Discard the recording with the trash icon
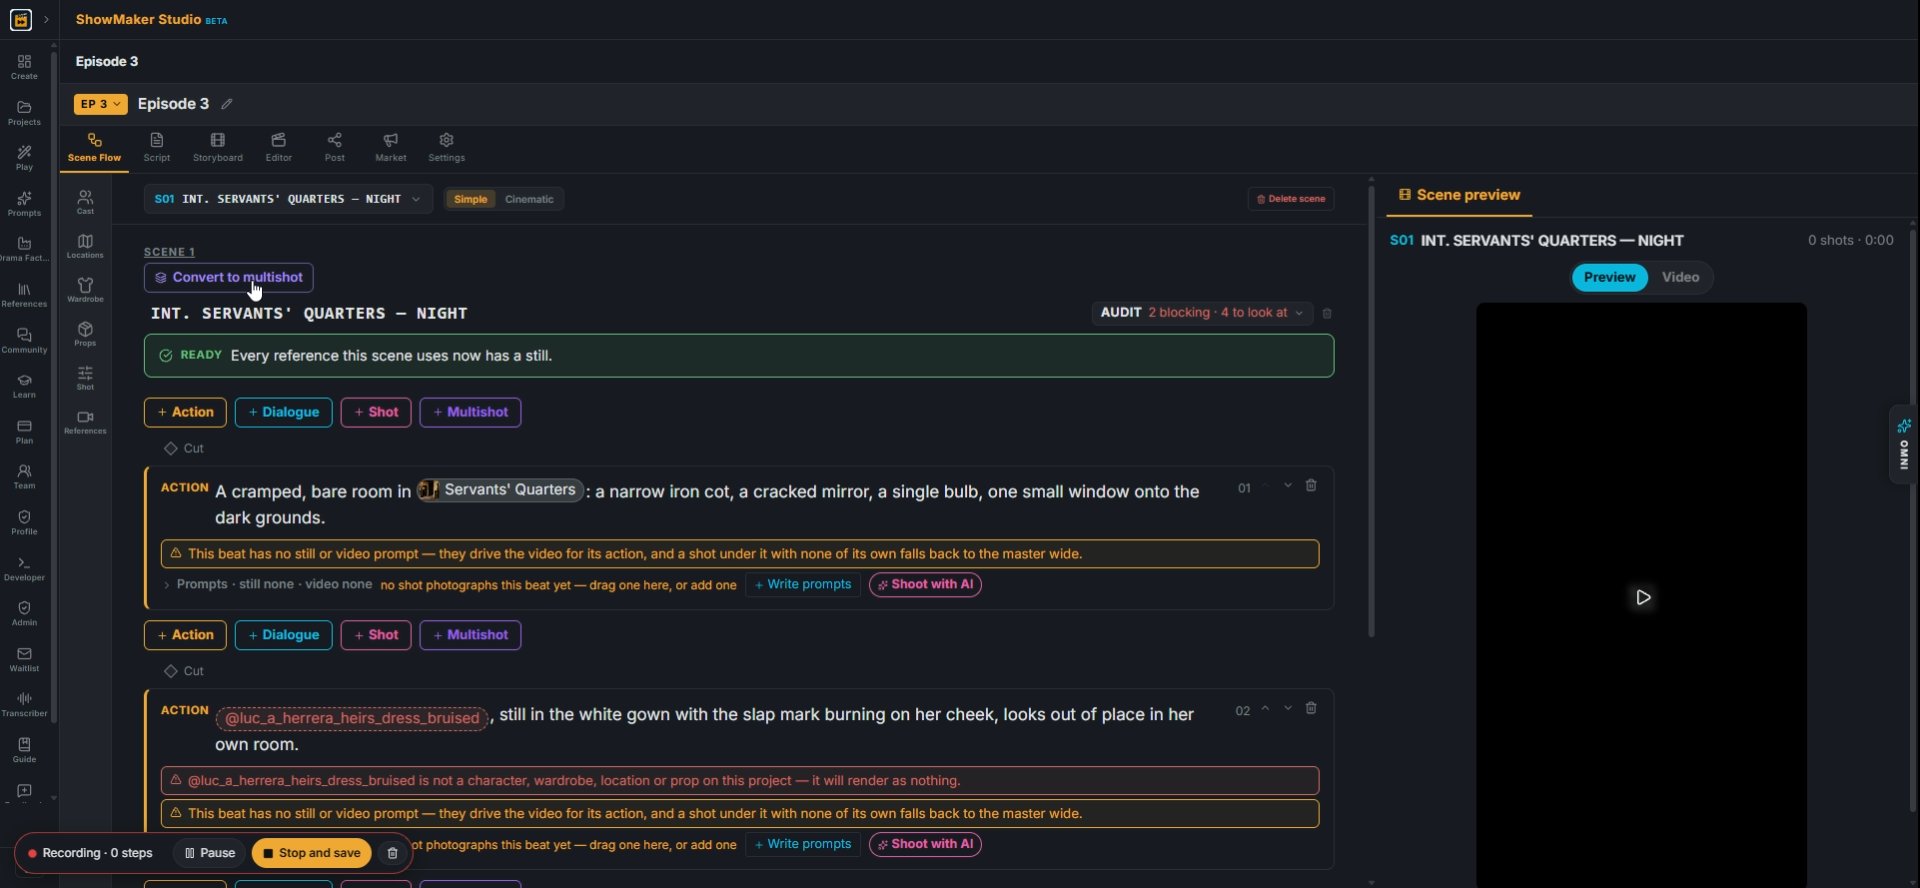This screenshot has width=1920, height=888. [x=392, y=853]
